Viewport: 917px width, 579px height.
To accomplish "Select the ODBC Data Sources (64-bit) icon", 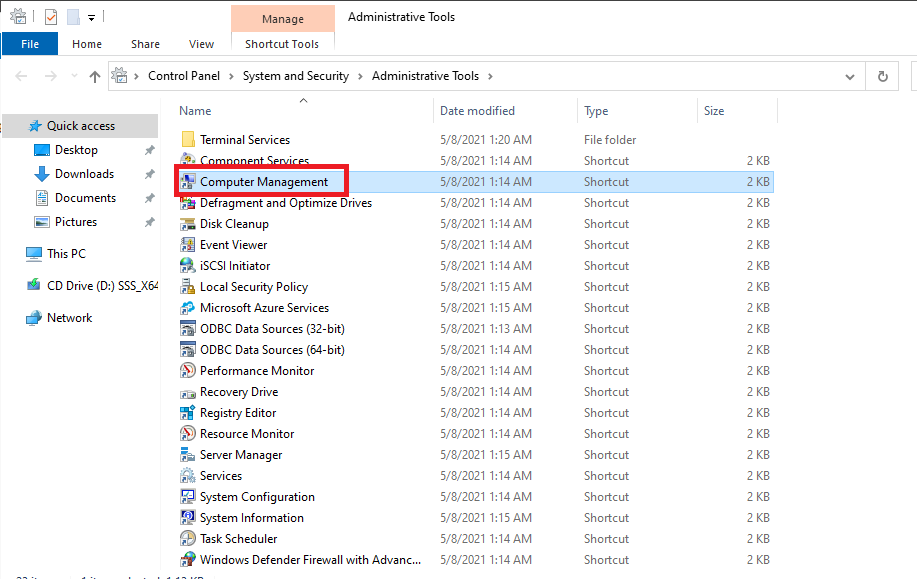I will (188, 350).
